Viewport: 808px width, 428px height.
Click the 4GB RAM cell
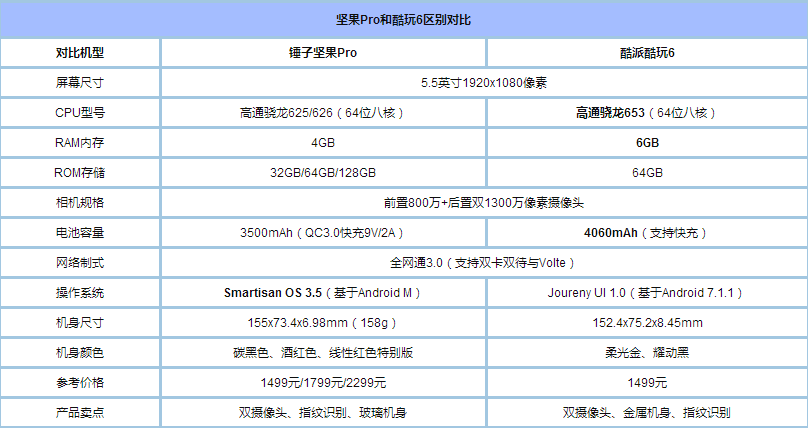(323, 143)
